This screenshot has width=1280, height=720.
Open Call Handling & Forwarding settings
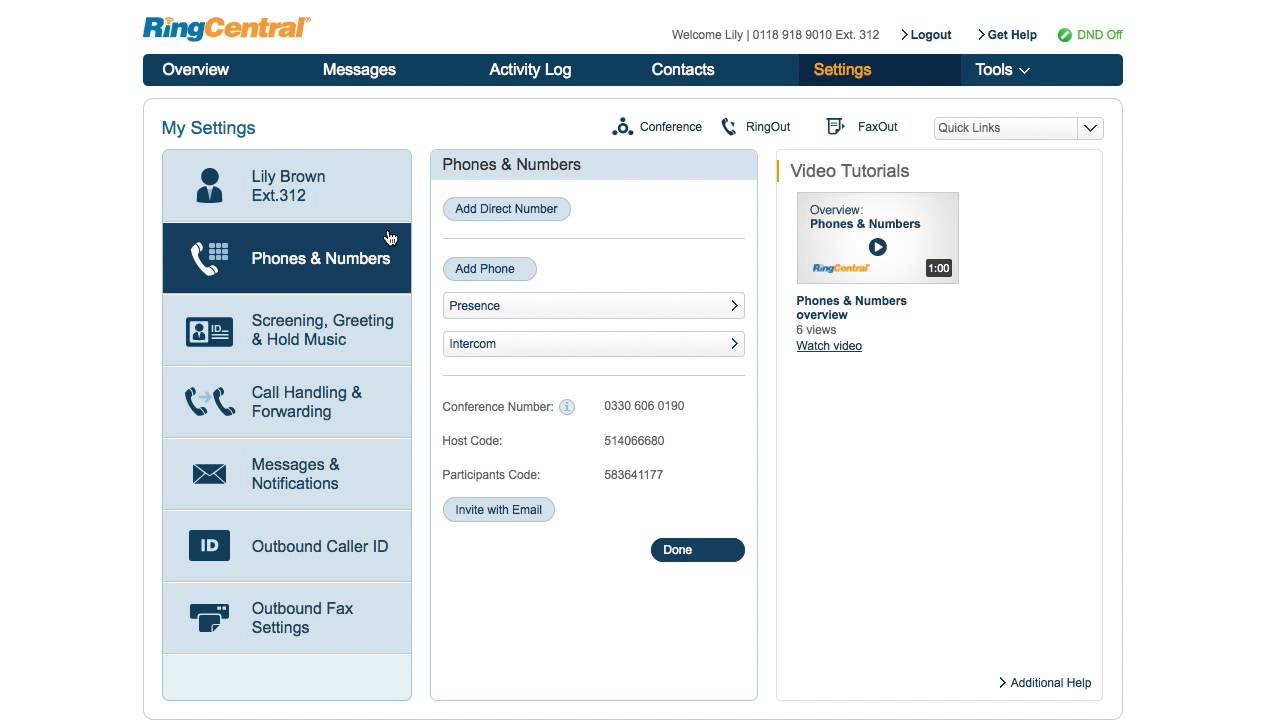click(x=287, y=402)
